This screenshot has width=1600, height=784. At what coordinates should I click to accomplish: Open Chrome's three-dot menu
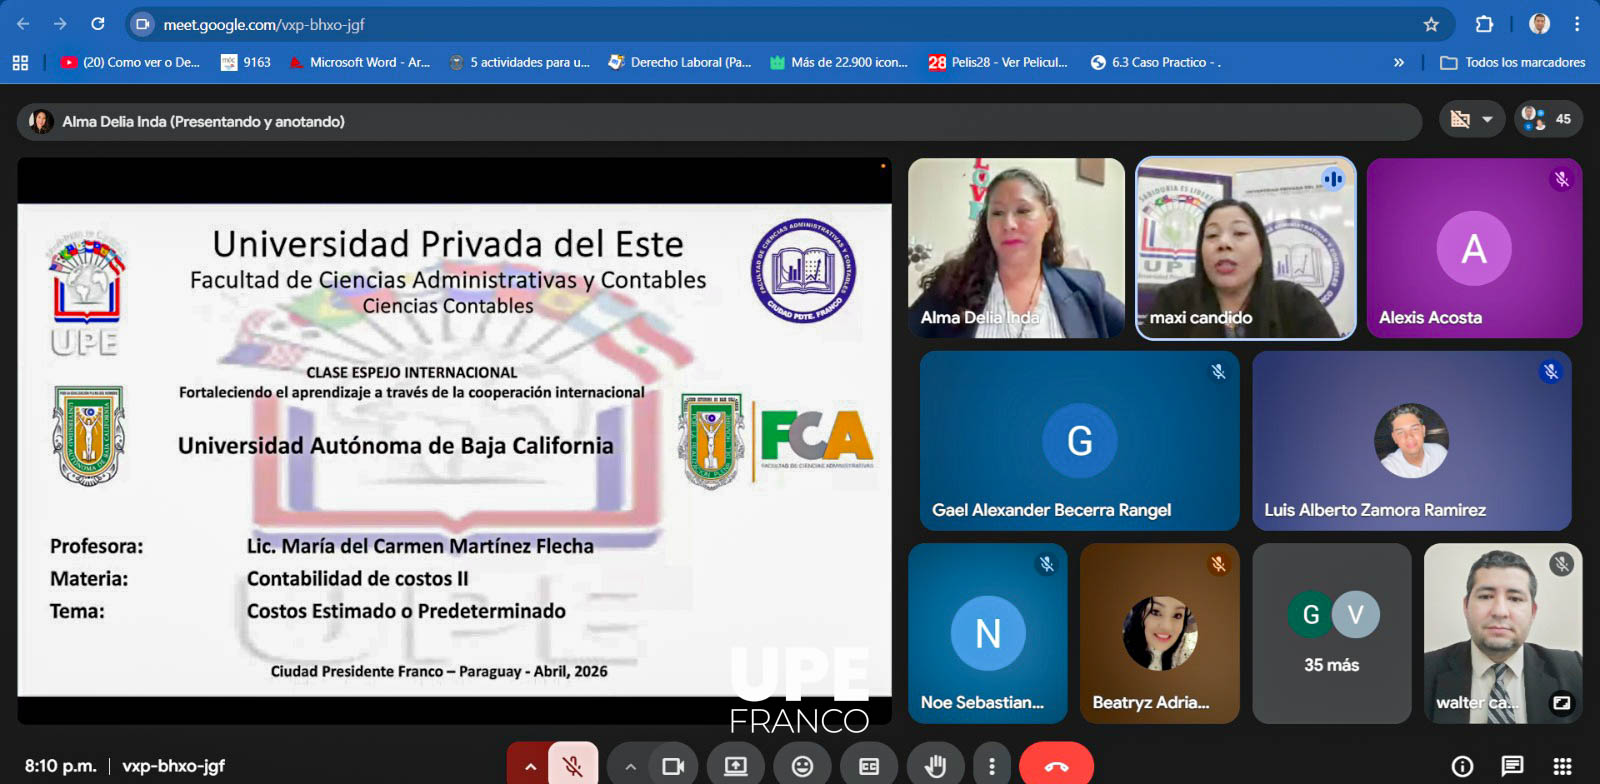(x=1577, y=24)
